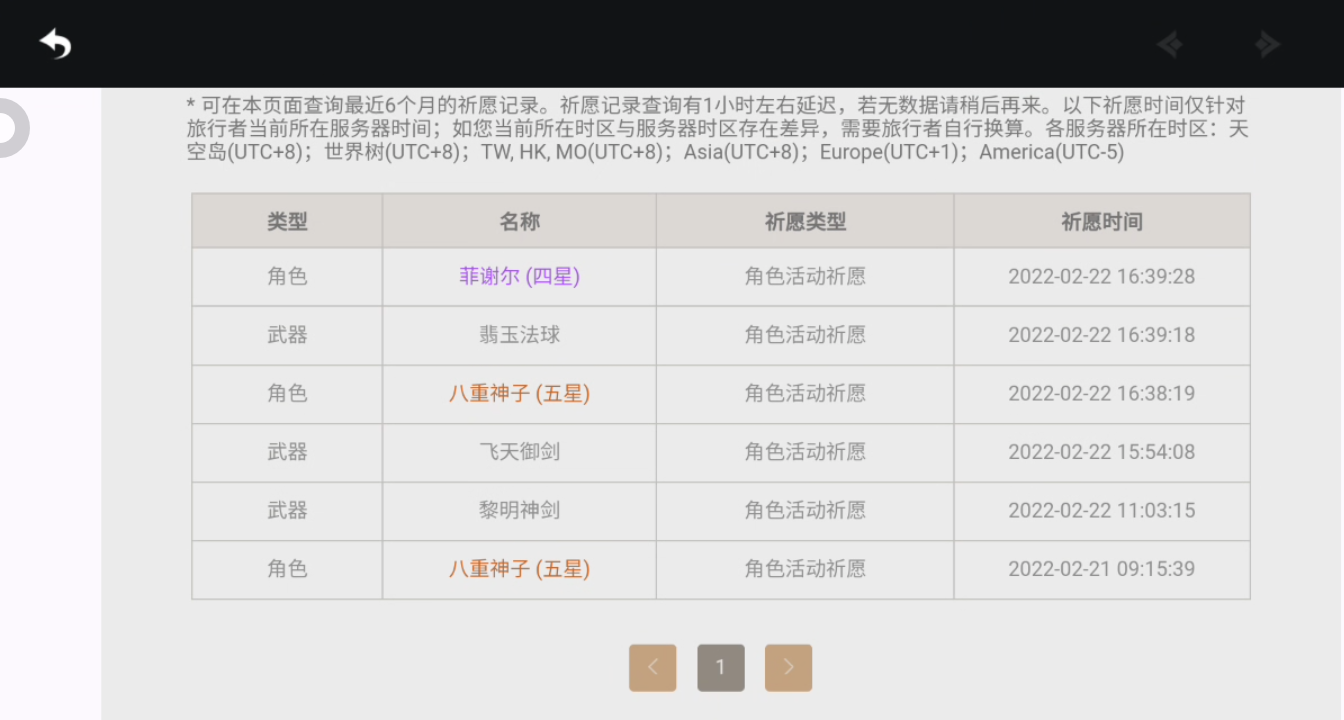Click the left faded star icon

1170,44
